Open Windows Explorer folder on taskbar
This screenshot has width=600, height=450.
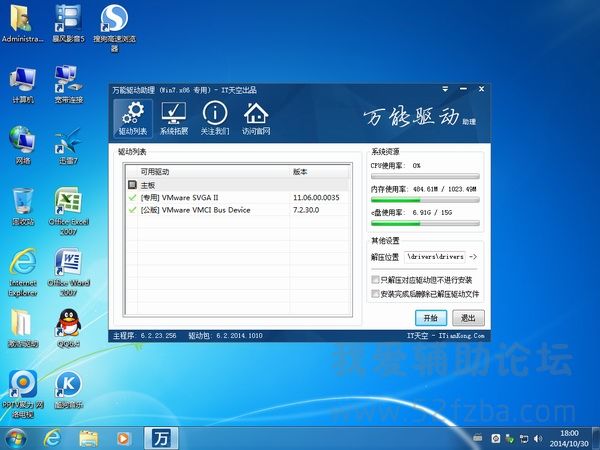tap(89, 439)
